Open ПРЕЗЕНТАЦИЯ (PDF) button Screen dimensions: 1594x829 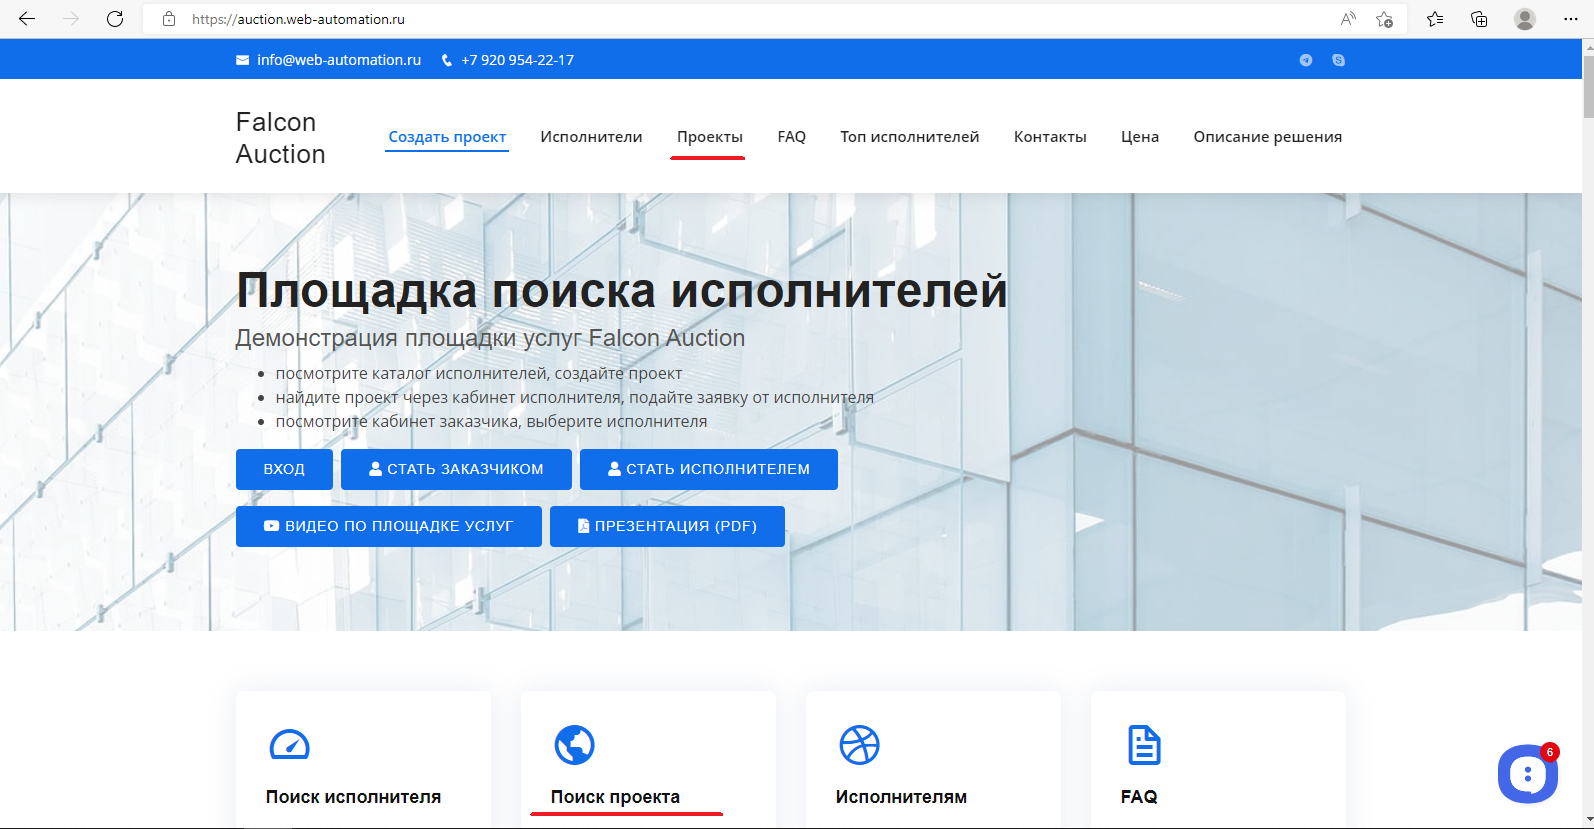point(667,526)
